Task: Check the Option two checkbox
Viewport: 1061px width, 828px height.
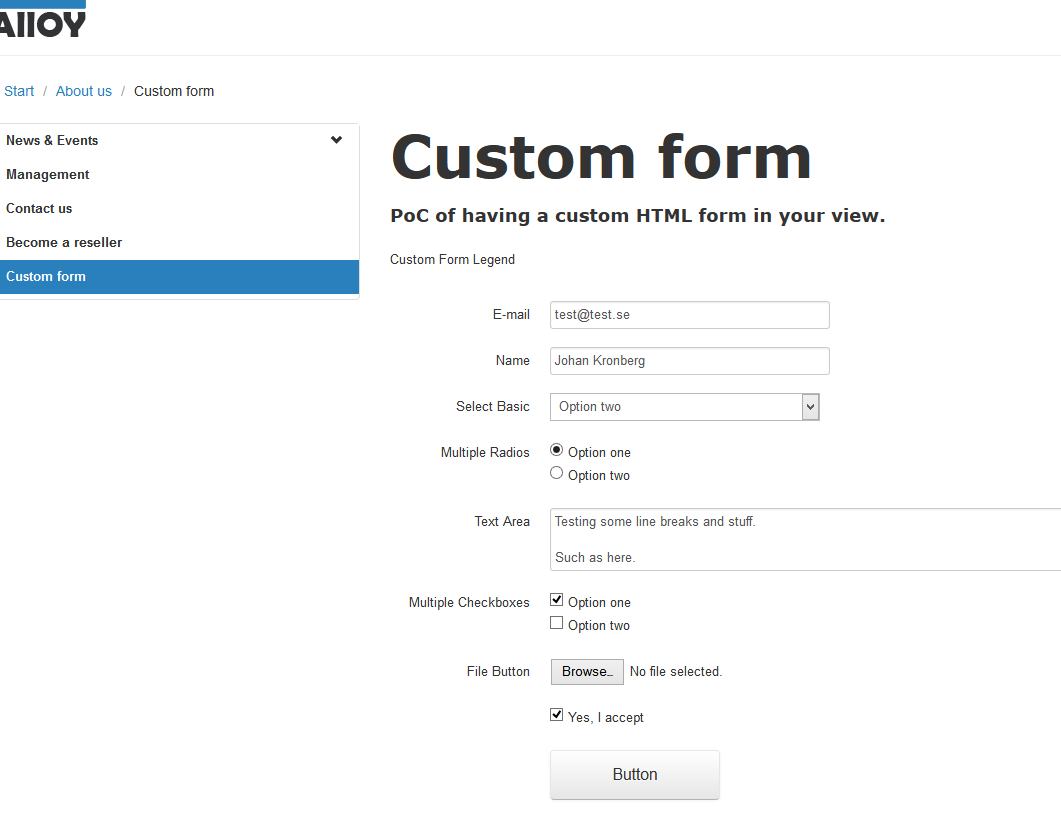Action: point(556,622)
